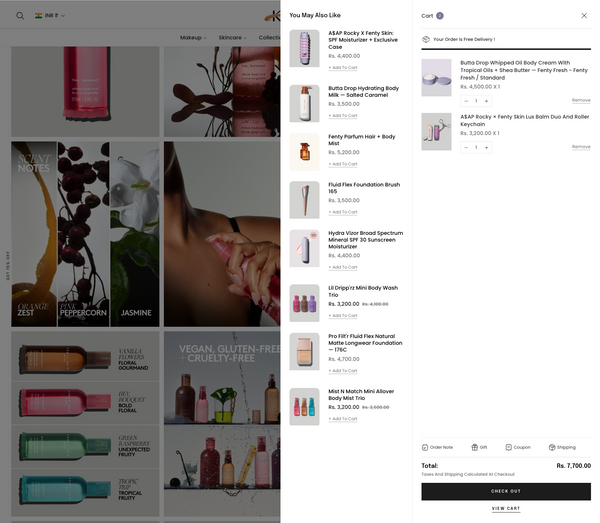Click the CHECK OUT button
Viewport: 600px width, 523px height.
pyautogui.click(x=506, y=491)
